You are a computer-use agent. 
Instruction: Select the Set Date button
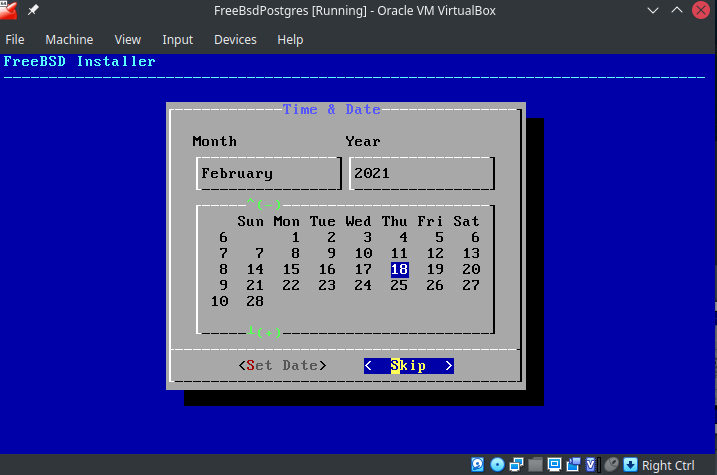coord(282,365)
